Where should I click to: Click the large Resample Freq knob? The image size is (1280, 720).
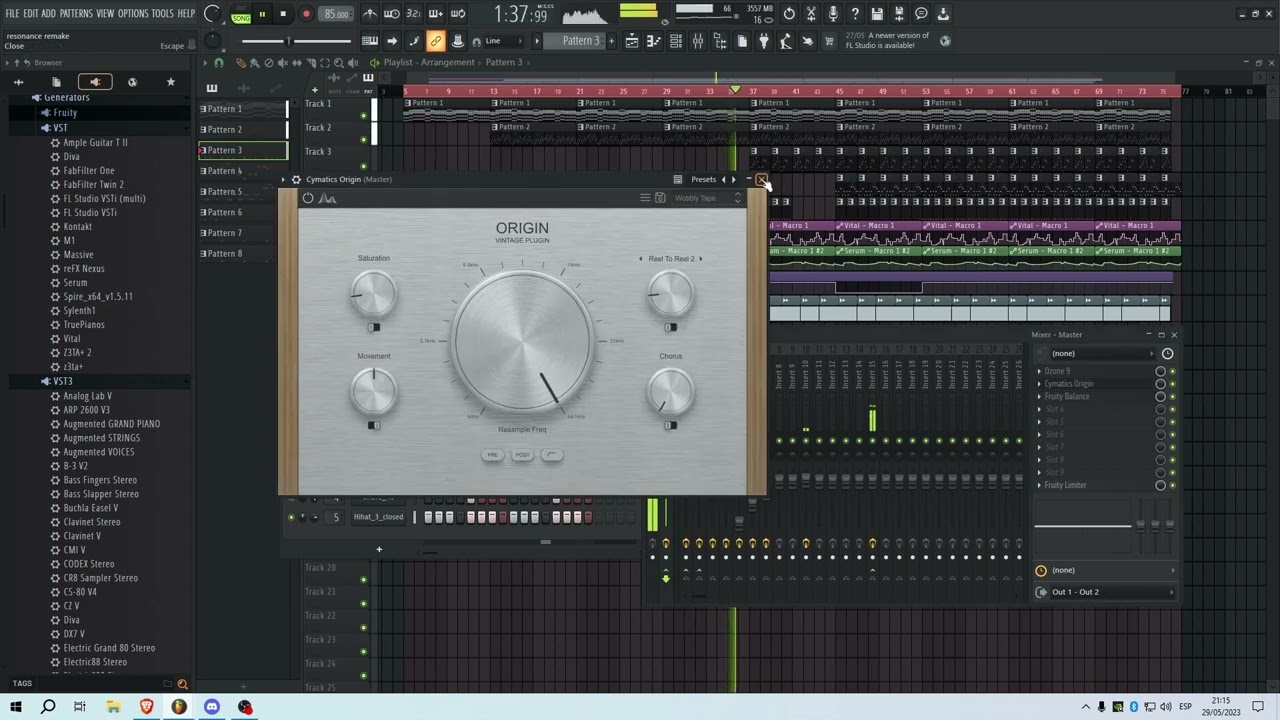tap(522, 341)
